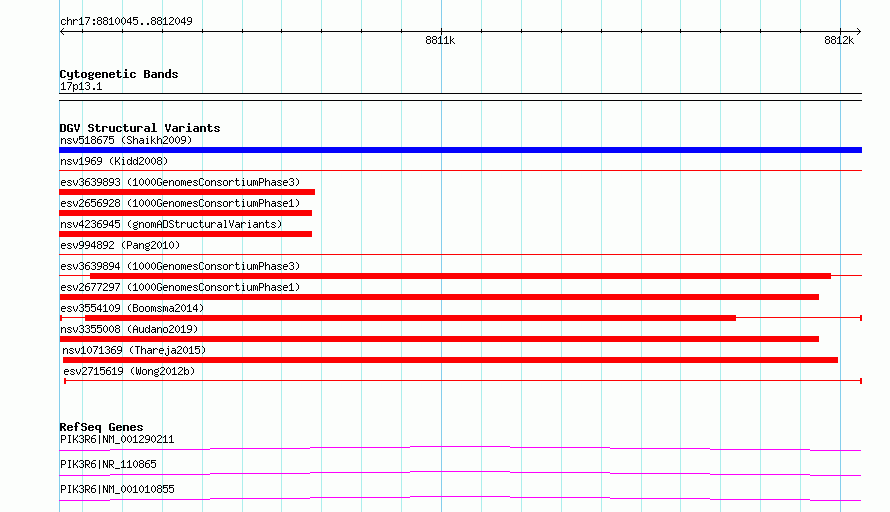The width and height of the screenshot is (890, 512).
Task: Click the red bar under esv2656928
Action: pos(186,213)
